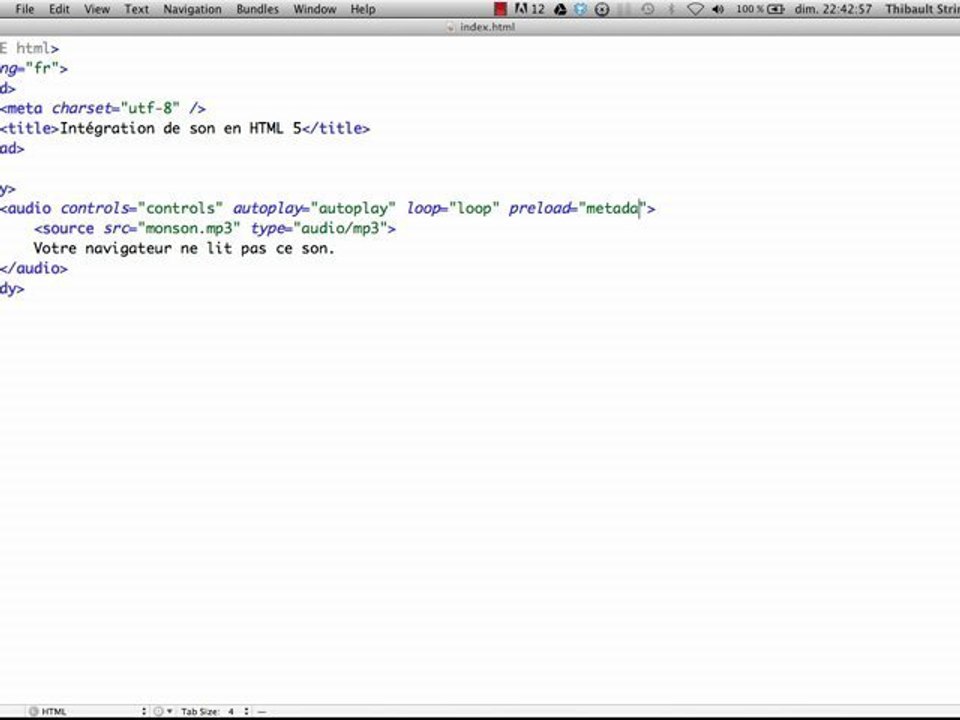Open the Edit menu
Image resolution: width=960 pixels, height=720 pixels.
click(x=59, y=9)
